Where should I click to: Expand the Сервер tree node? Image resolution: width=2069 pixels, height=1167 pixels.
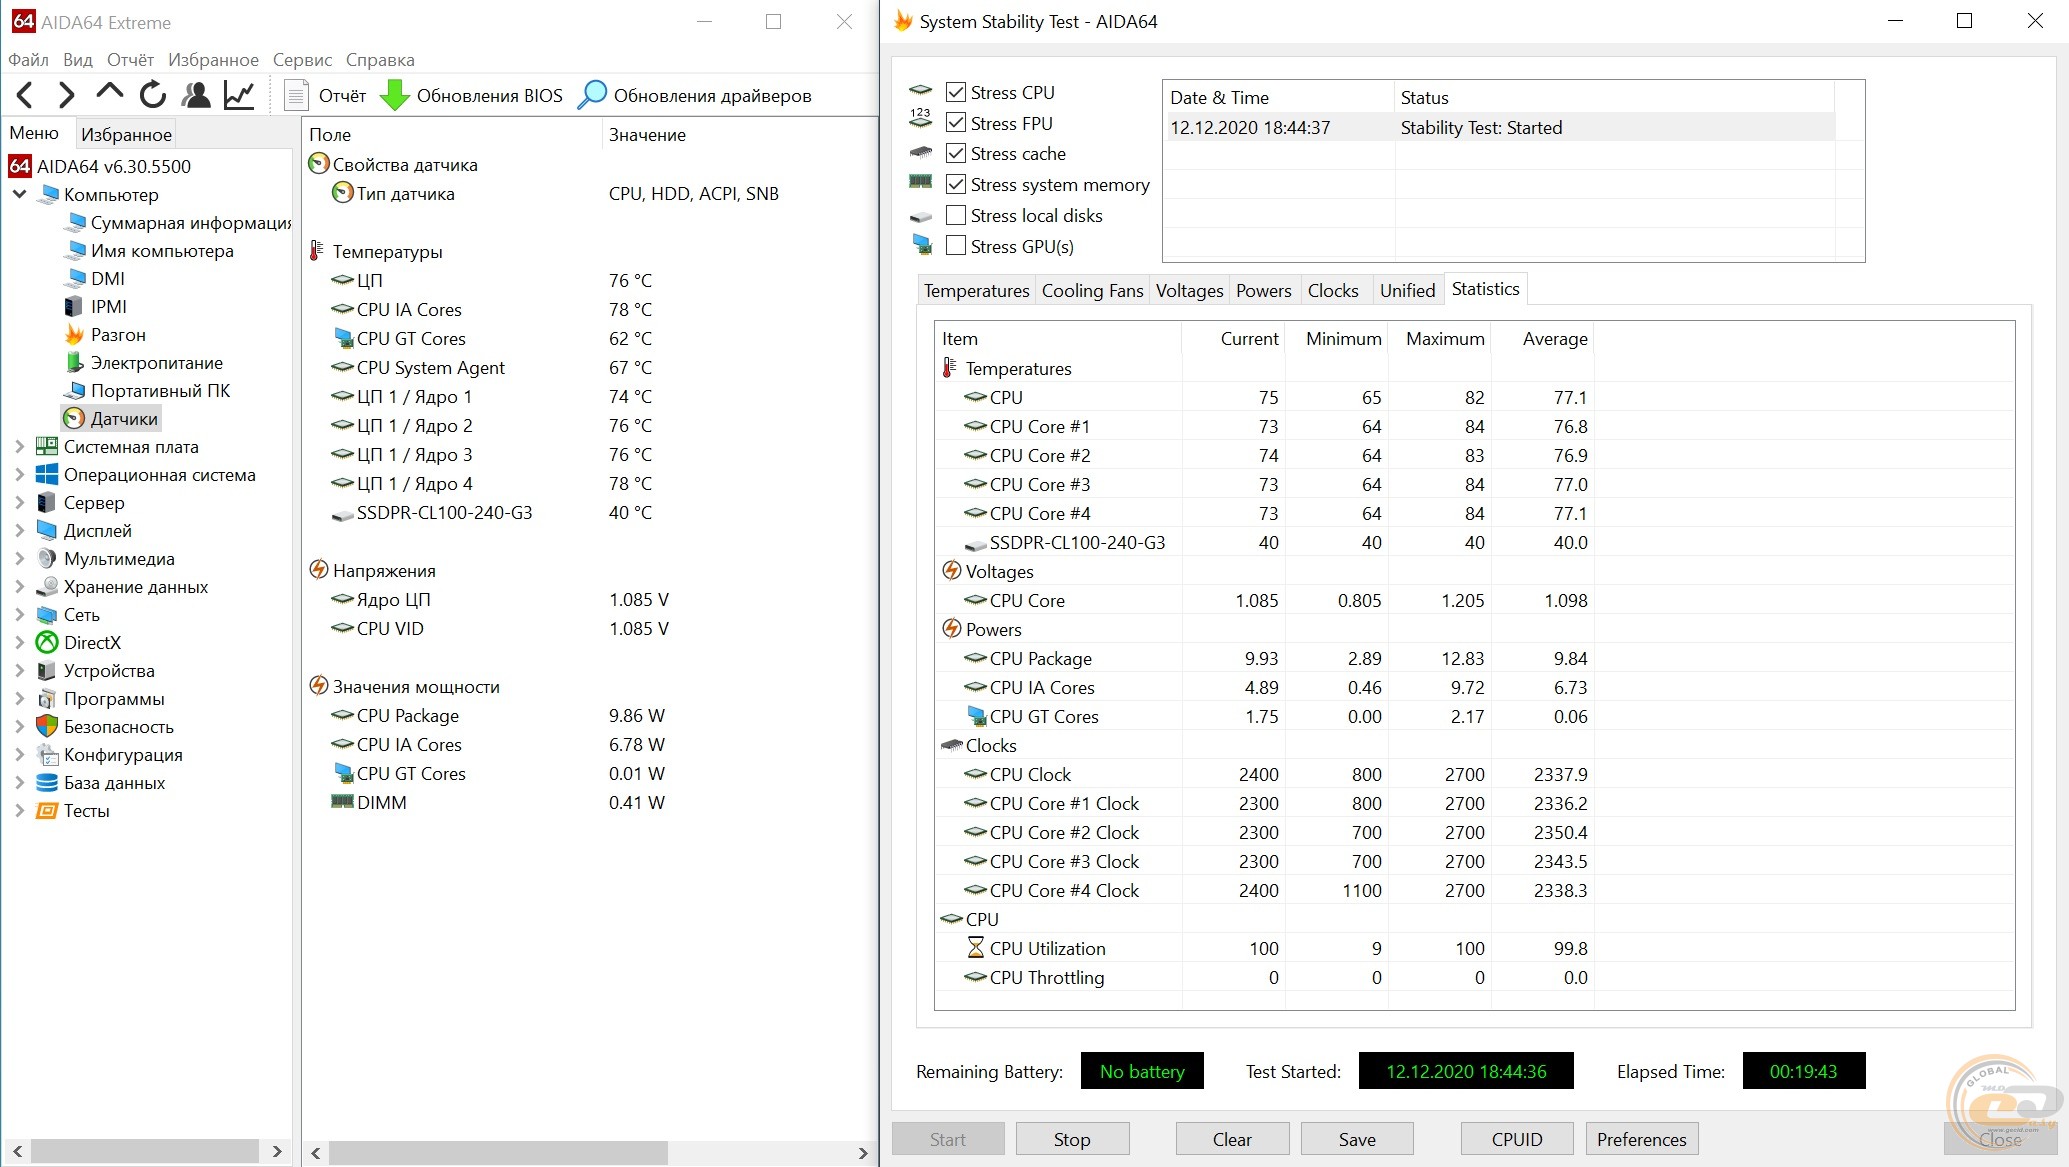tap(19, 502)
